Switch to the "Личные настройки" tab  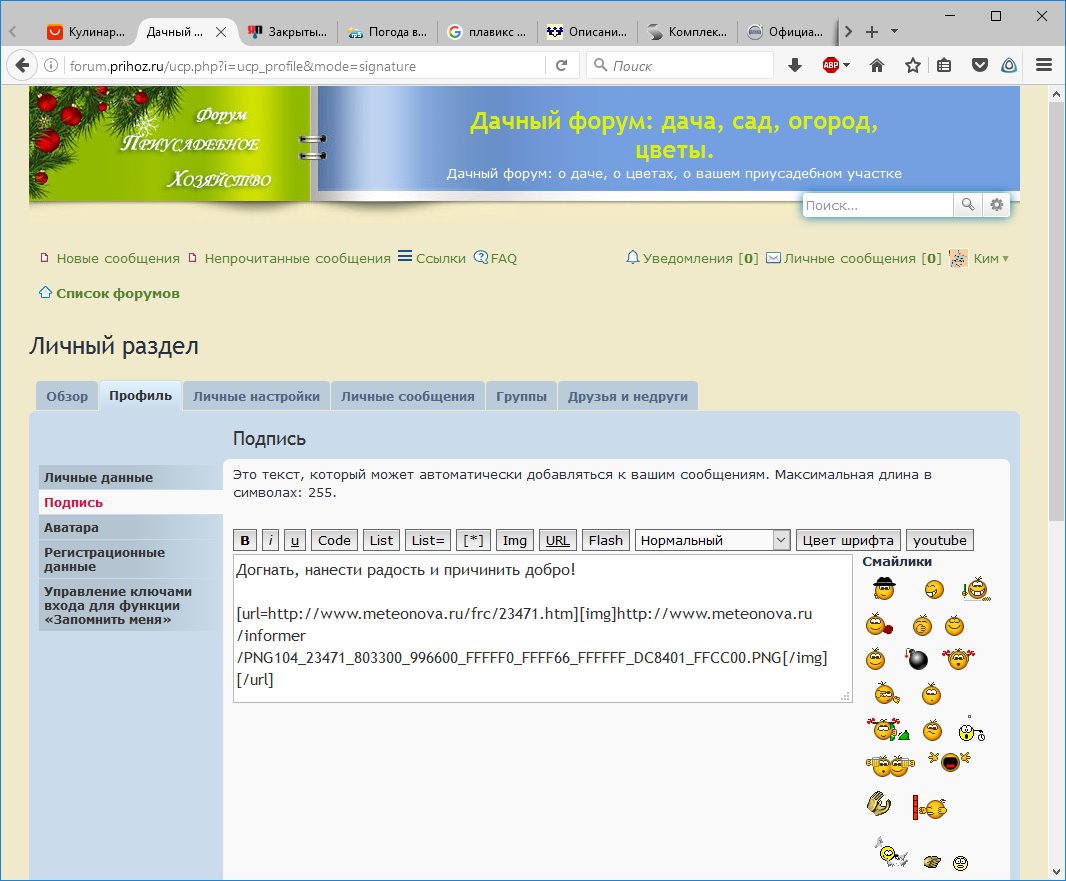[256, 396]
